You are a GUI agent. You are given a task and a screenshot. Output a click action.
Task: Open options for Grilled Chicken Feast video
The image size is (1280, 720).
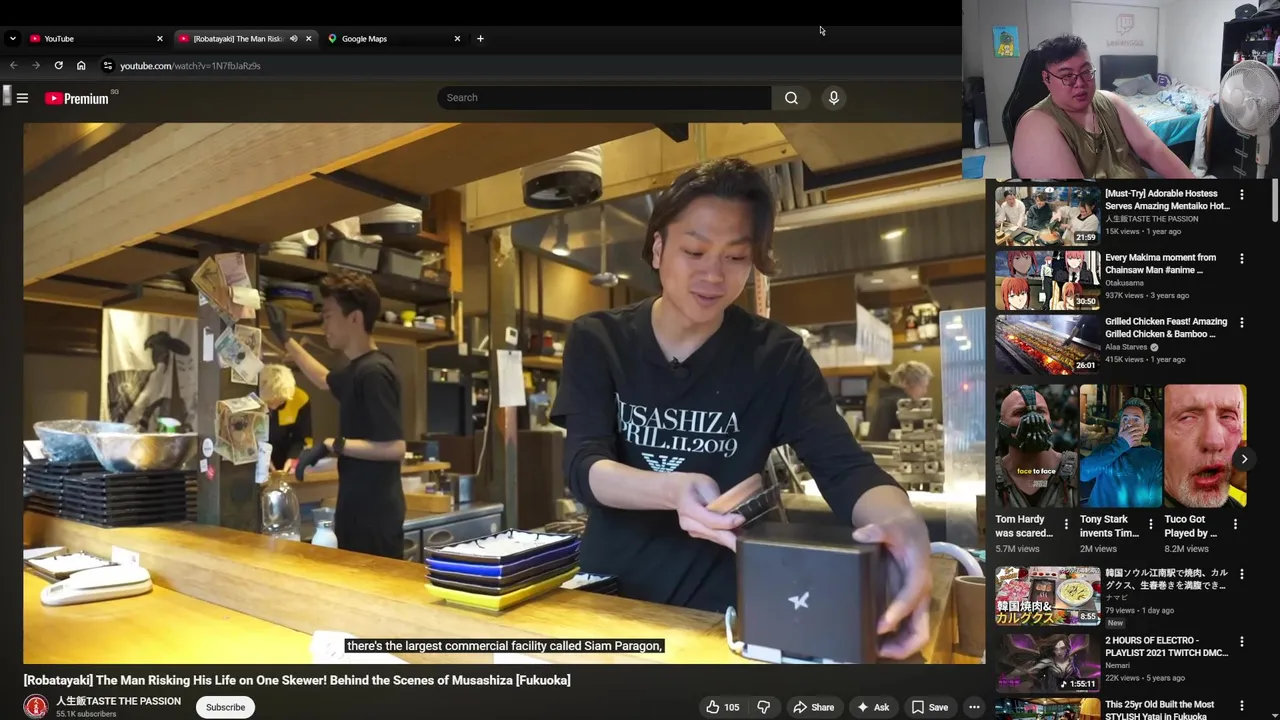click(1242, 323)
